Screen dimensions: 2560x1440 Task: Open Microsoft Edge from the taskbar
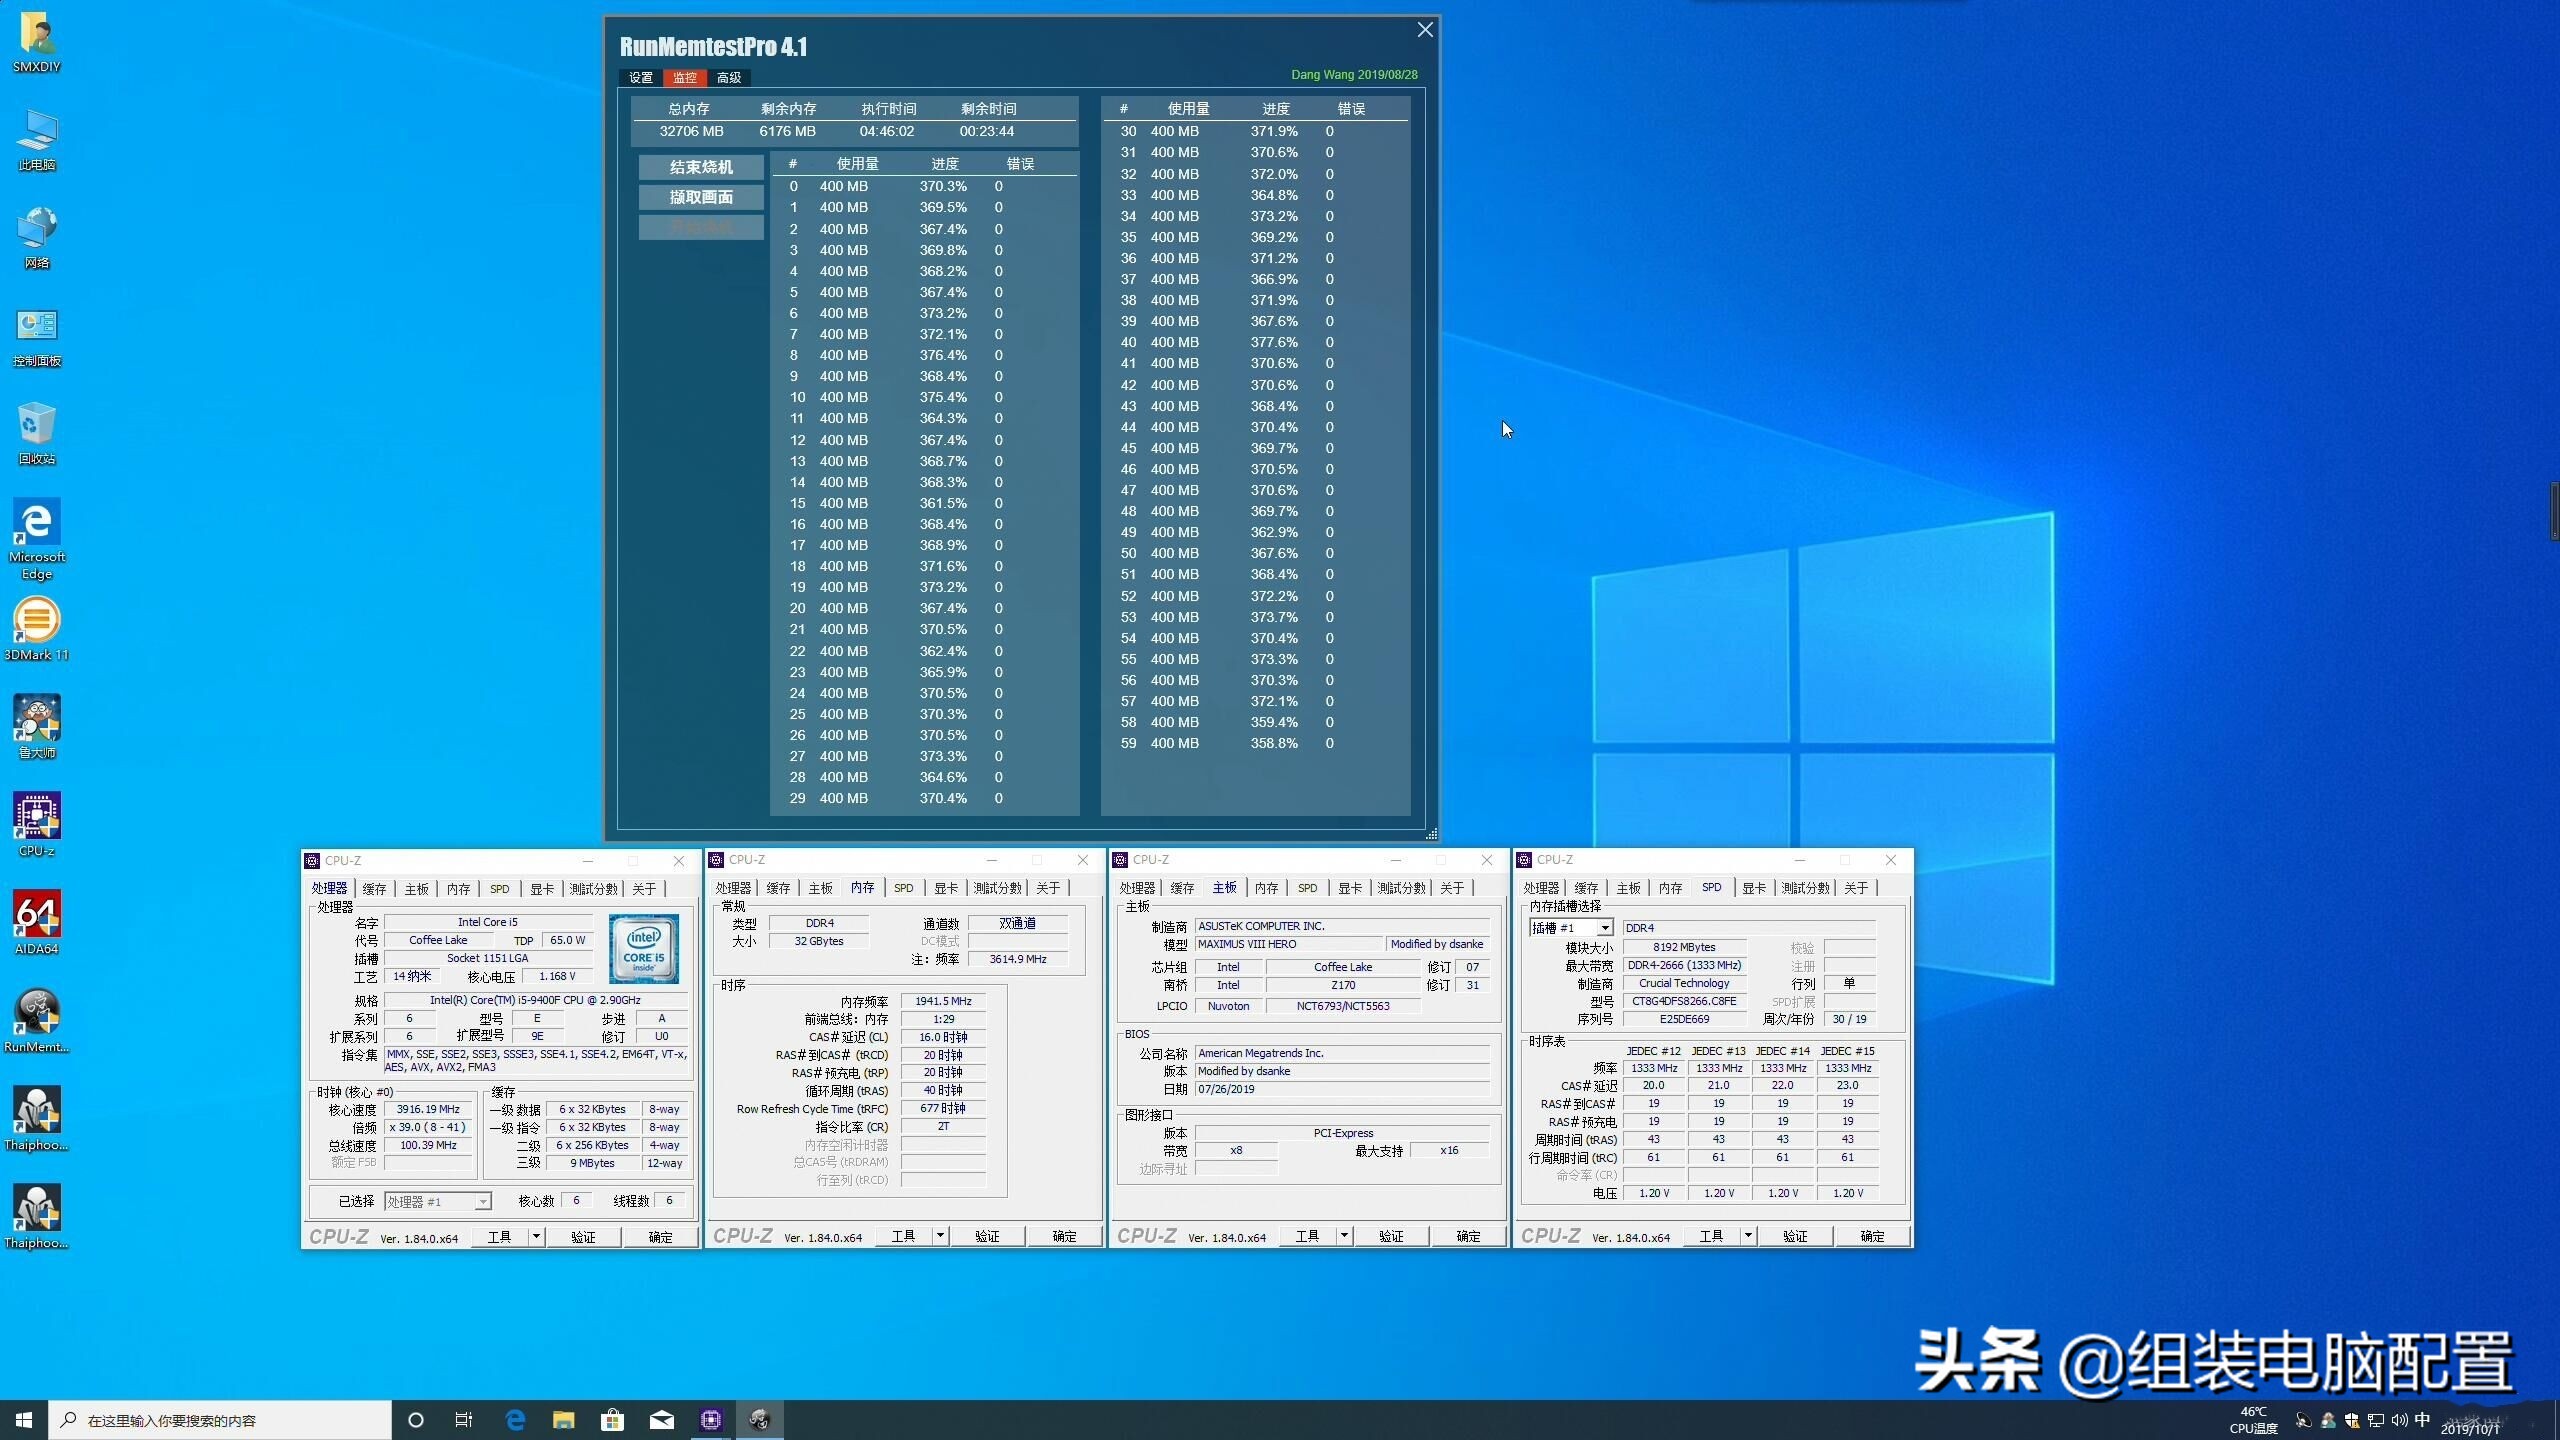click(x=514, y=1419)
